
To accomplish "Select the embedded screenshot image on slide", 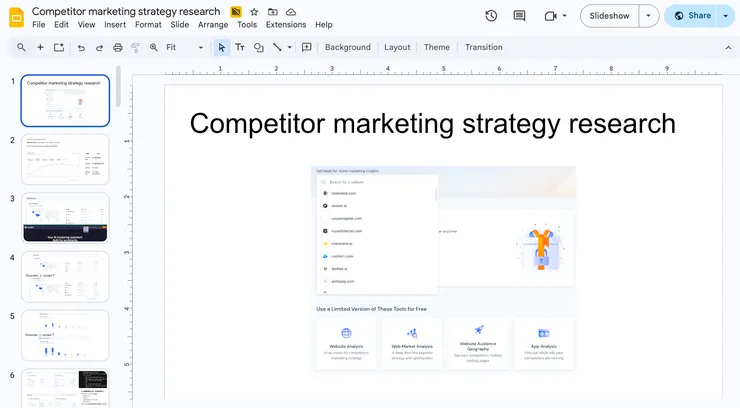I will (x=444, y=269).
